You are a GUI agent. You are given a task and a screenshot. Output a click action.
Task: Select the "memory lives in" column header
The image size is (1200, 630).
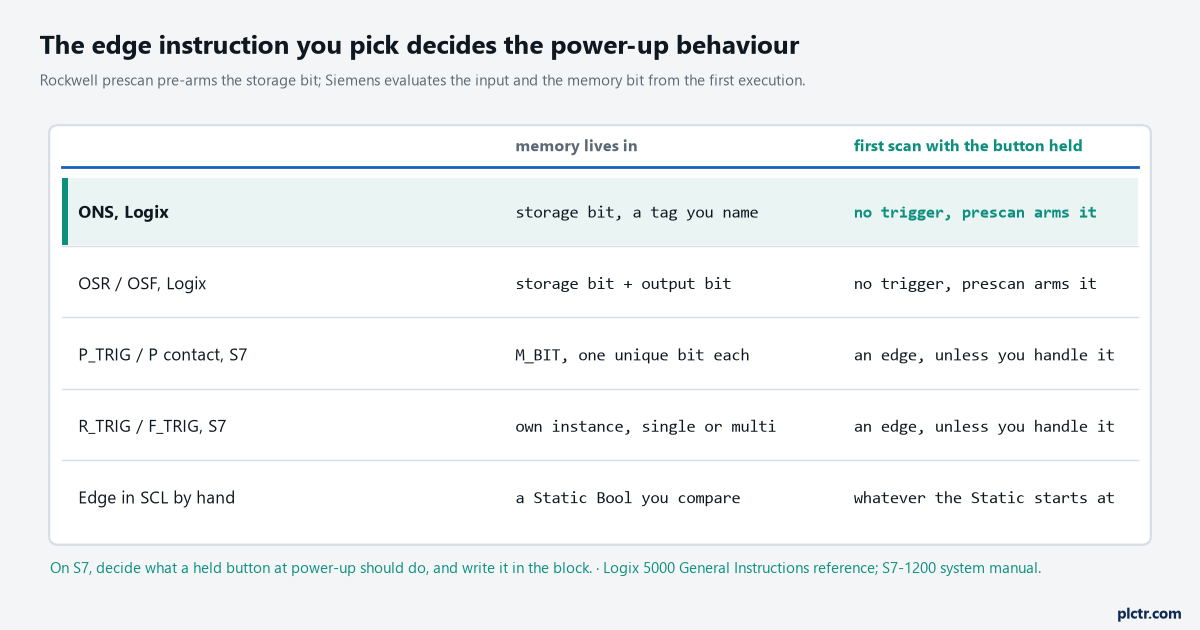pos(576,146)
